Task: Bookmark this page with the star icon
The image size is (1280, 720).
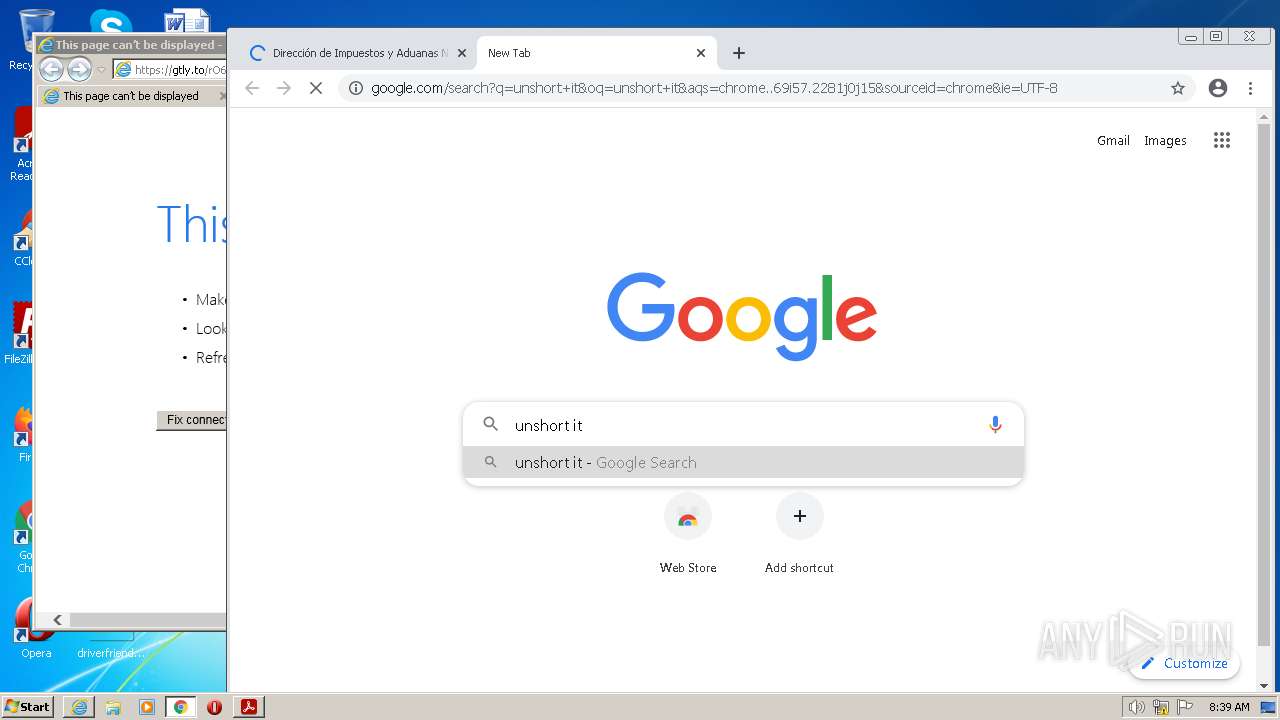Action: 1178,88
